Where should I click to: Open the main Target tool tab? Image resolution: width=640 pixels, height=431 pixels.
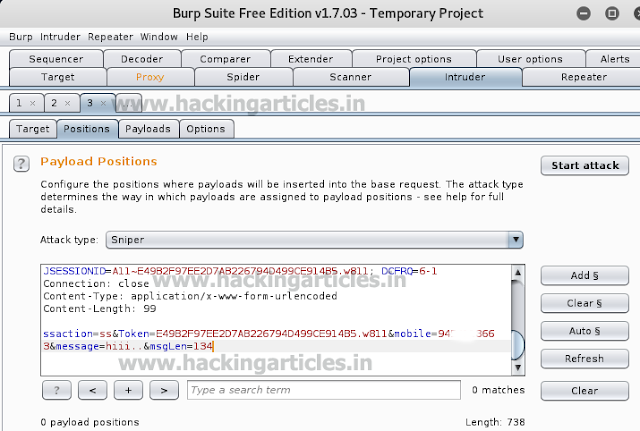click(58, 77)
